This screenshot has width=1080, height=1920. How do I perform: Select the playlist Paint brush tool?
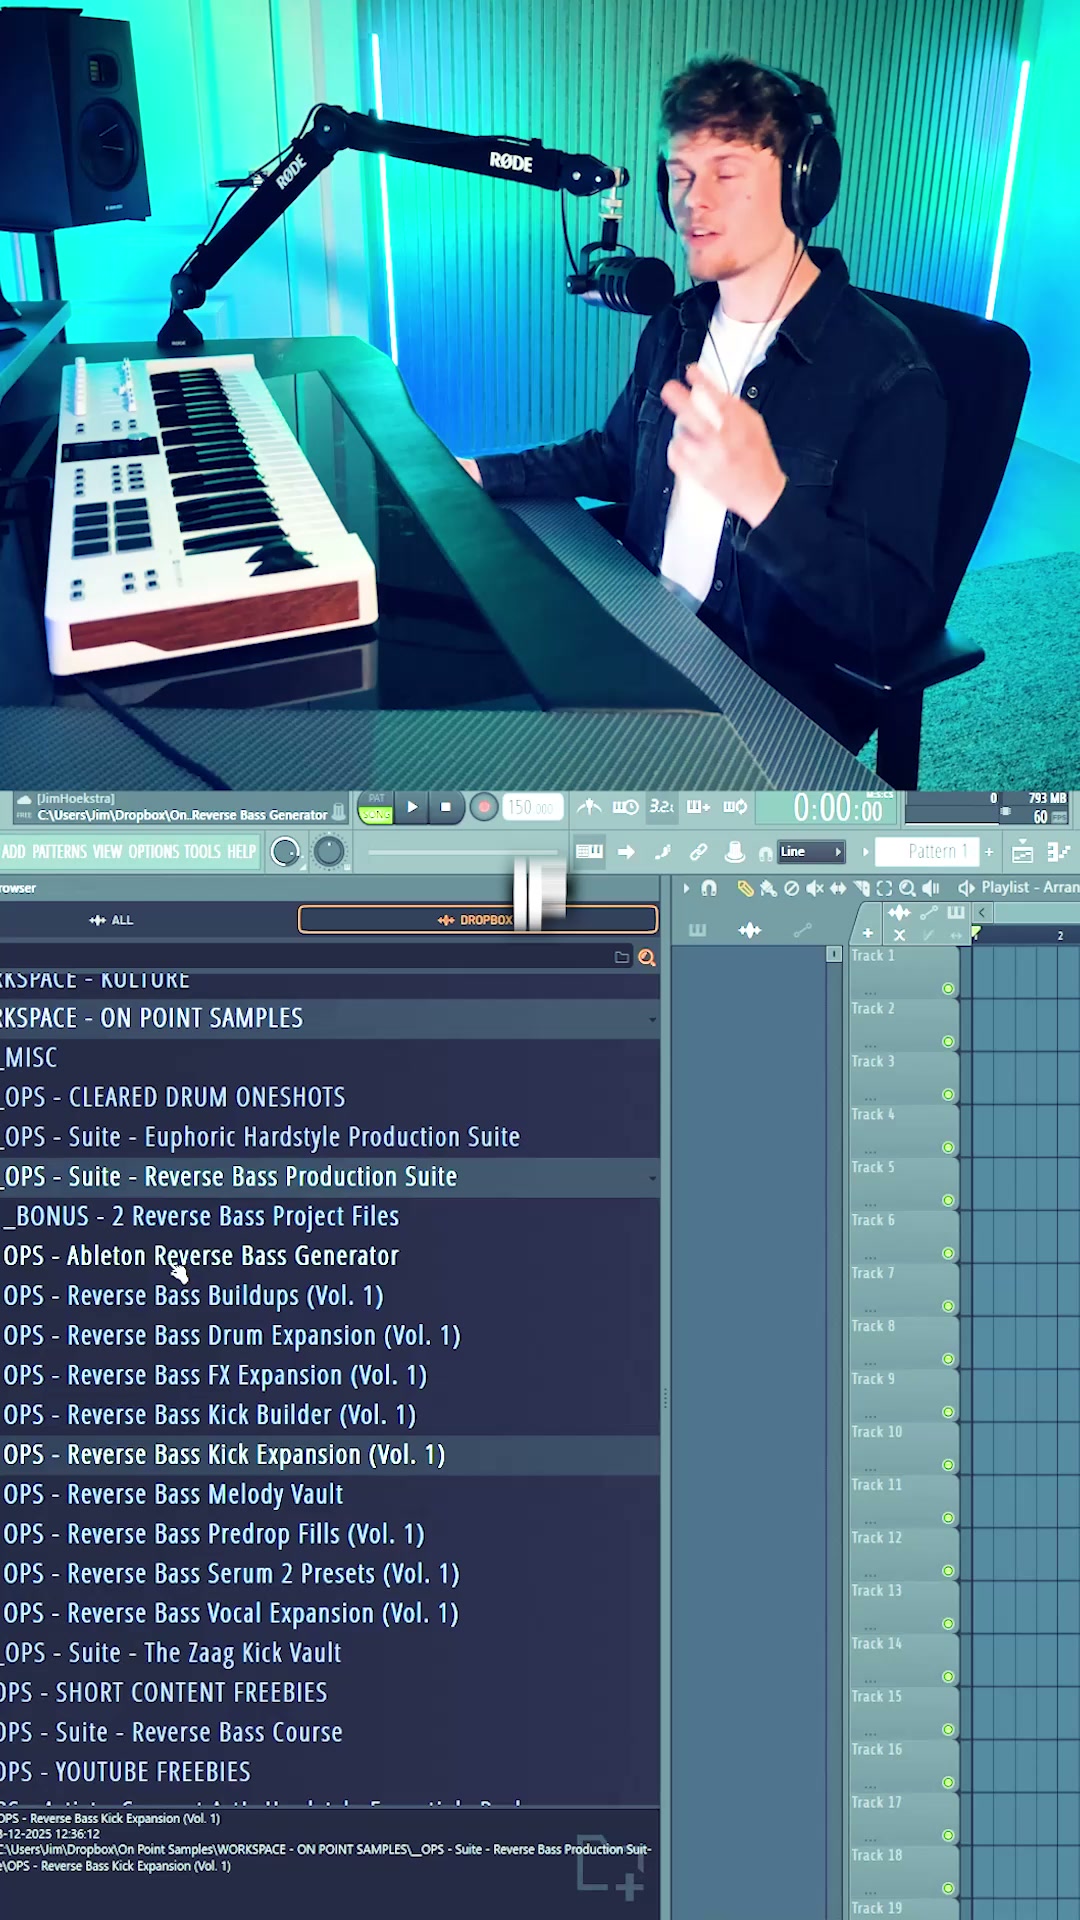768,888
